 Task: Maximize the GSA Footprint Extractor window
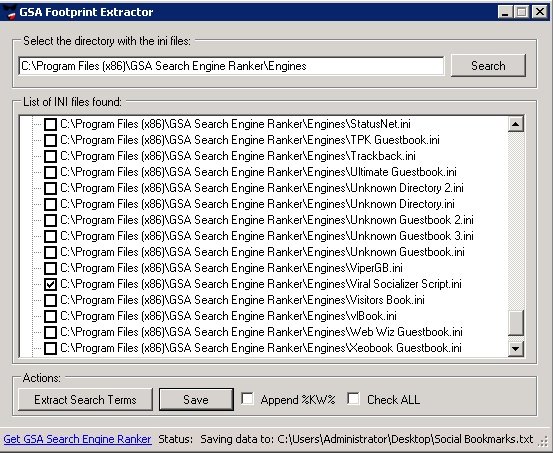tap(522, 12)
